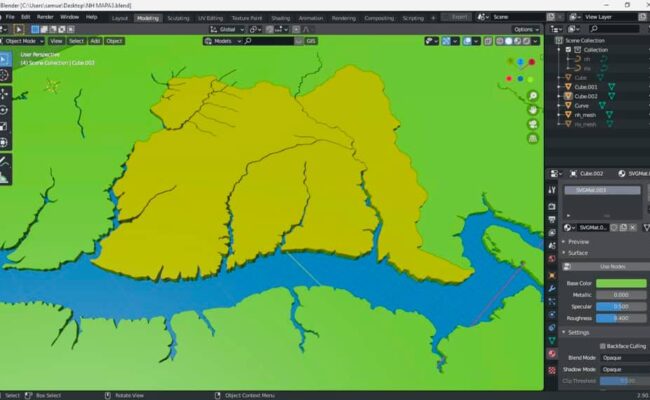This screenshot has height=400, width=650.
Task: Open the Render menu
Action: [x=44, y=17]
